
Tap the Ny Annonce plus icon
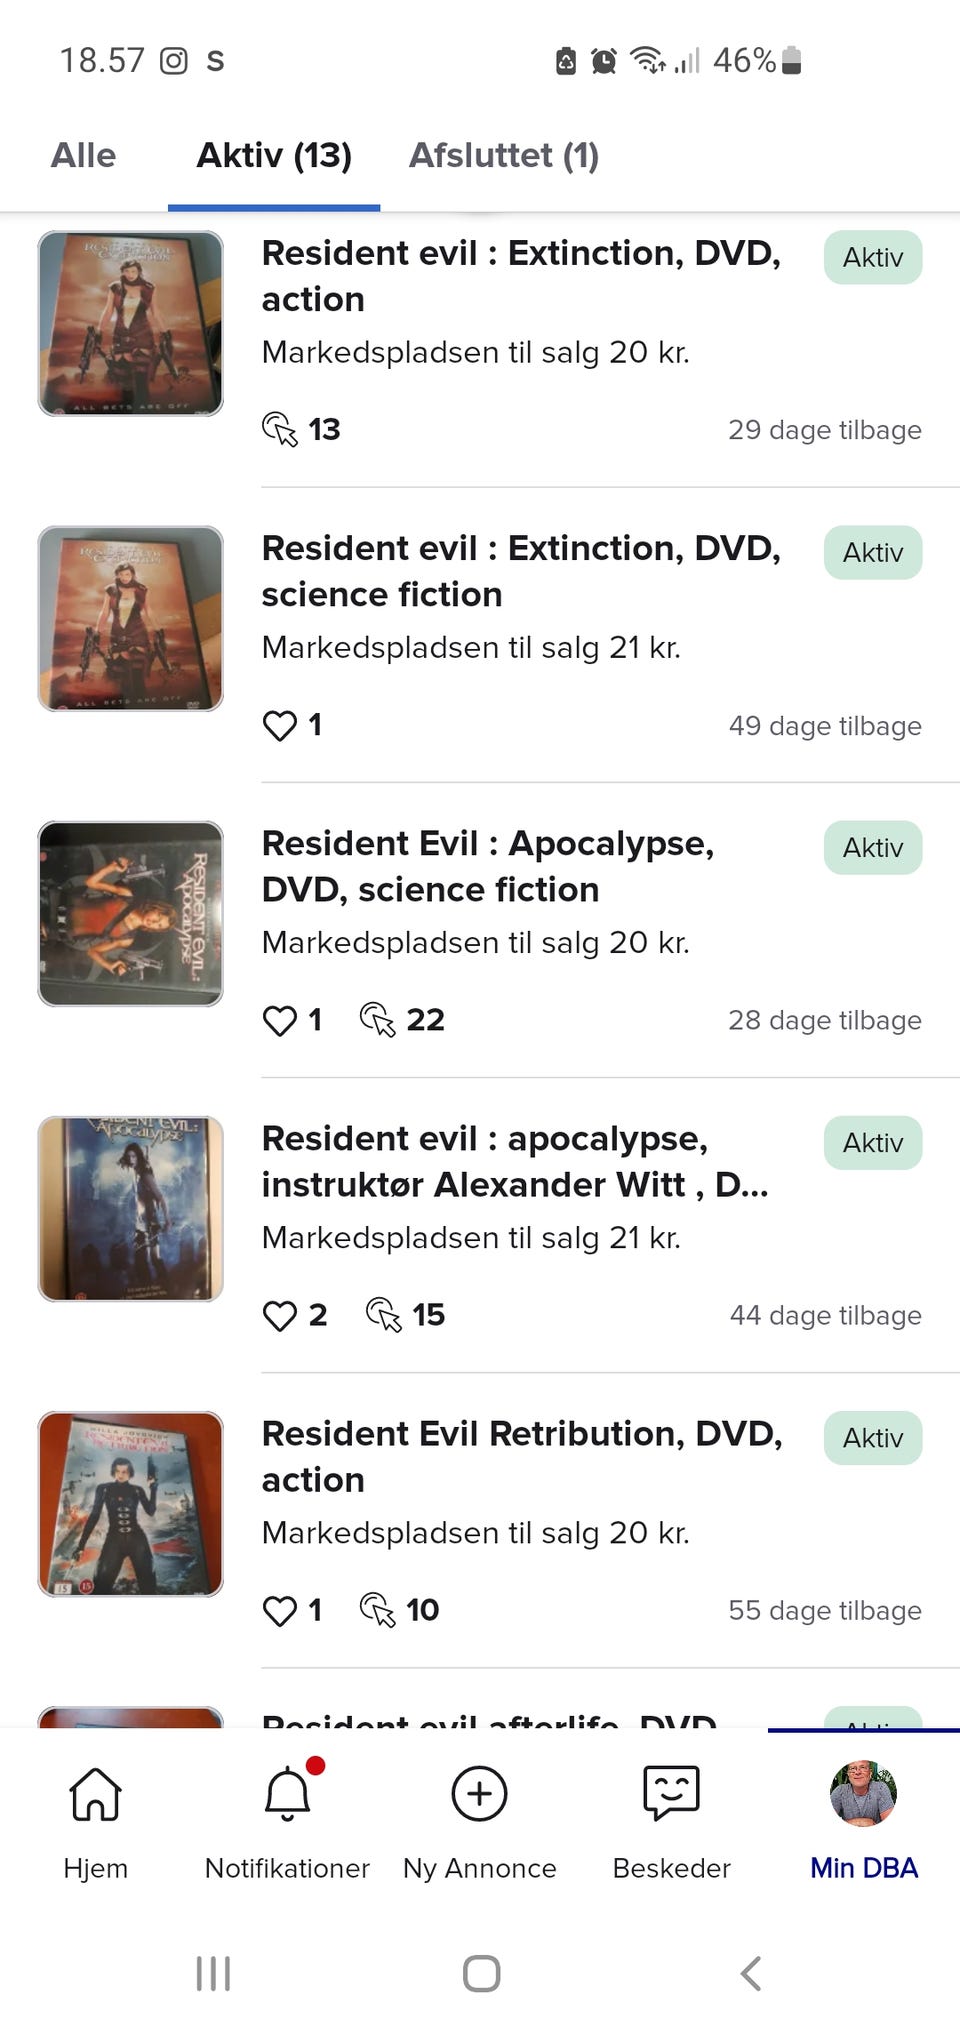479,1794
